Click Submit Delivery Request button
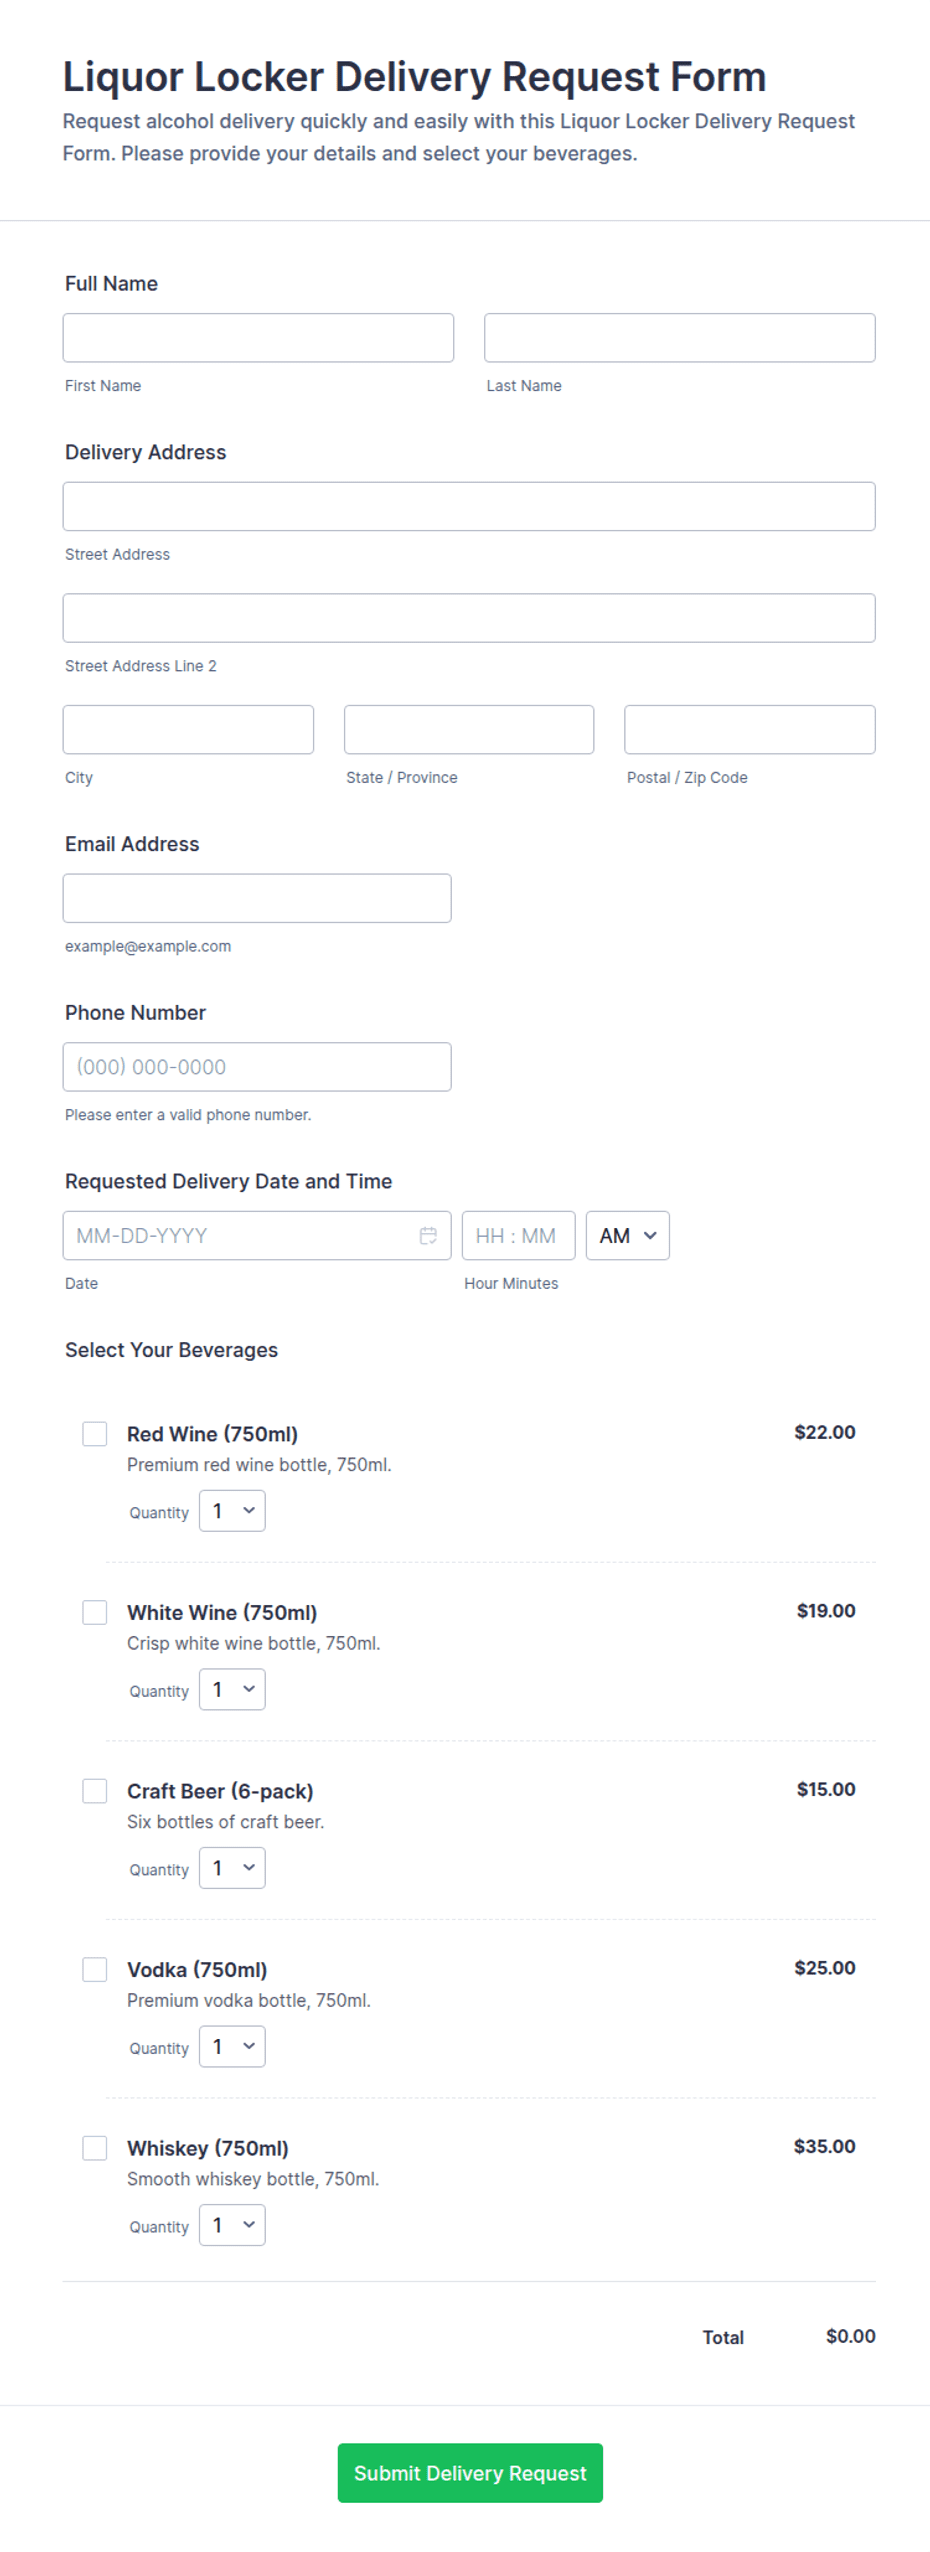Screen dimensions: 930x2552 (x=470, y=2472)
